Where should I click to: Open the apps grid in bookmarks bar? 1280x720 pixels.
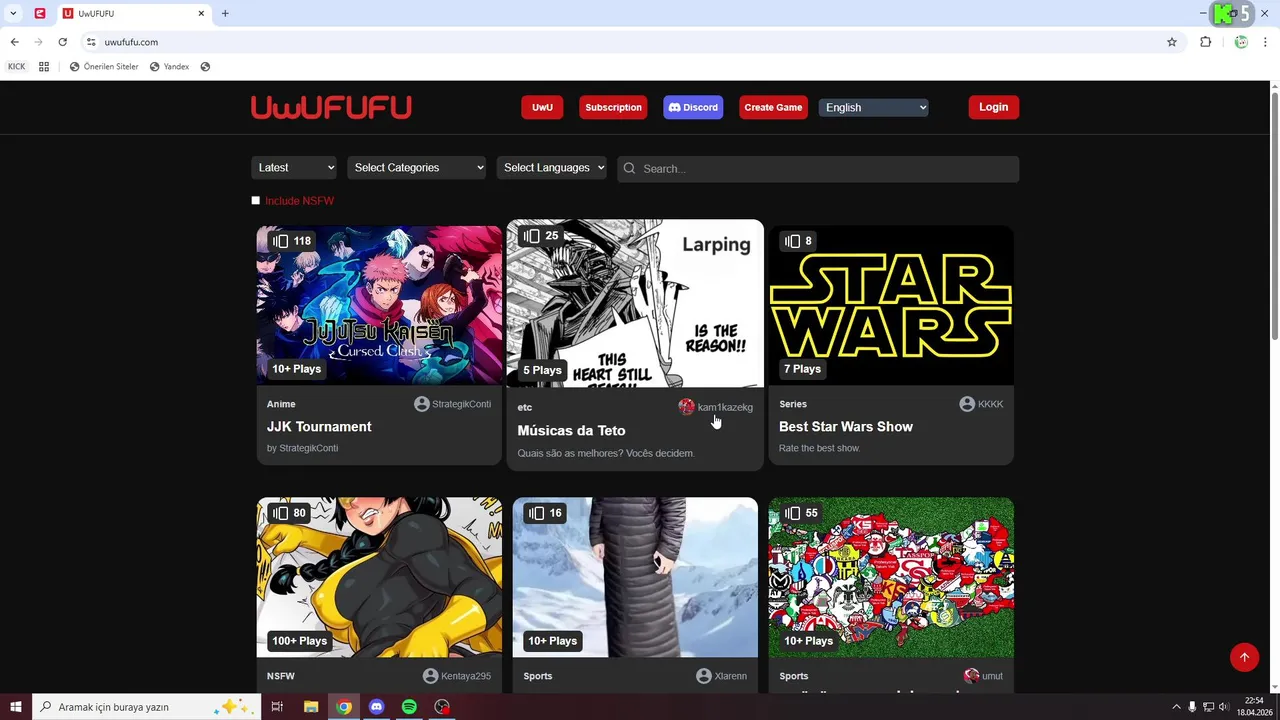(x=44, y=67)
